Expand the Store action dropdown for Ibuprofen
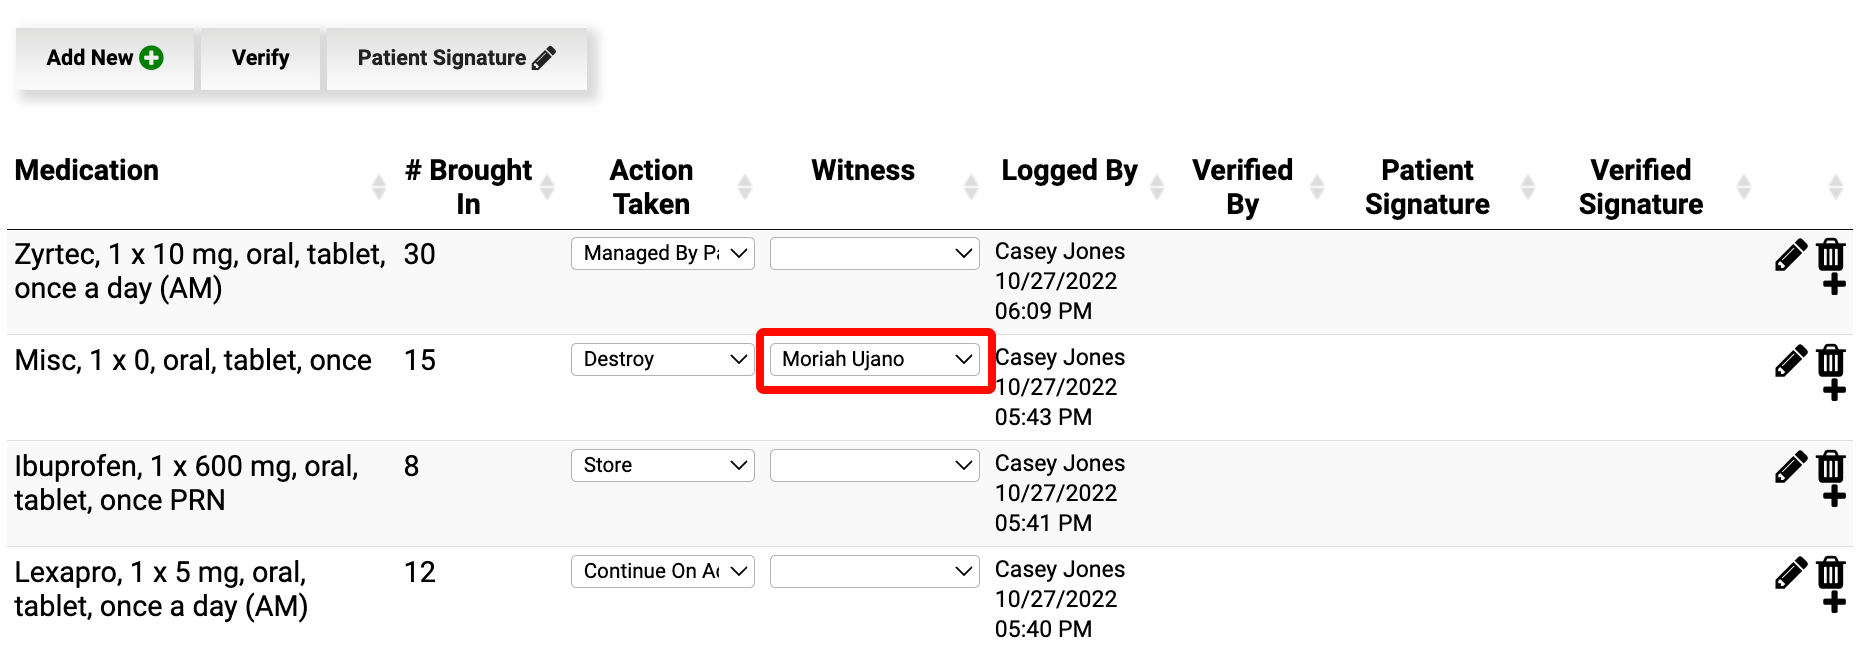Screen dimensions: 1866x652 point(663,466)
